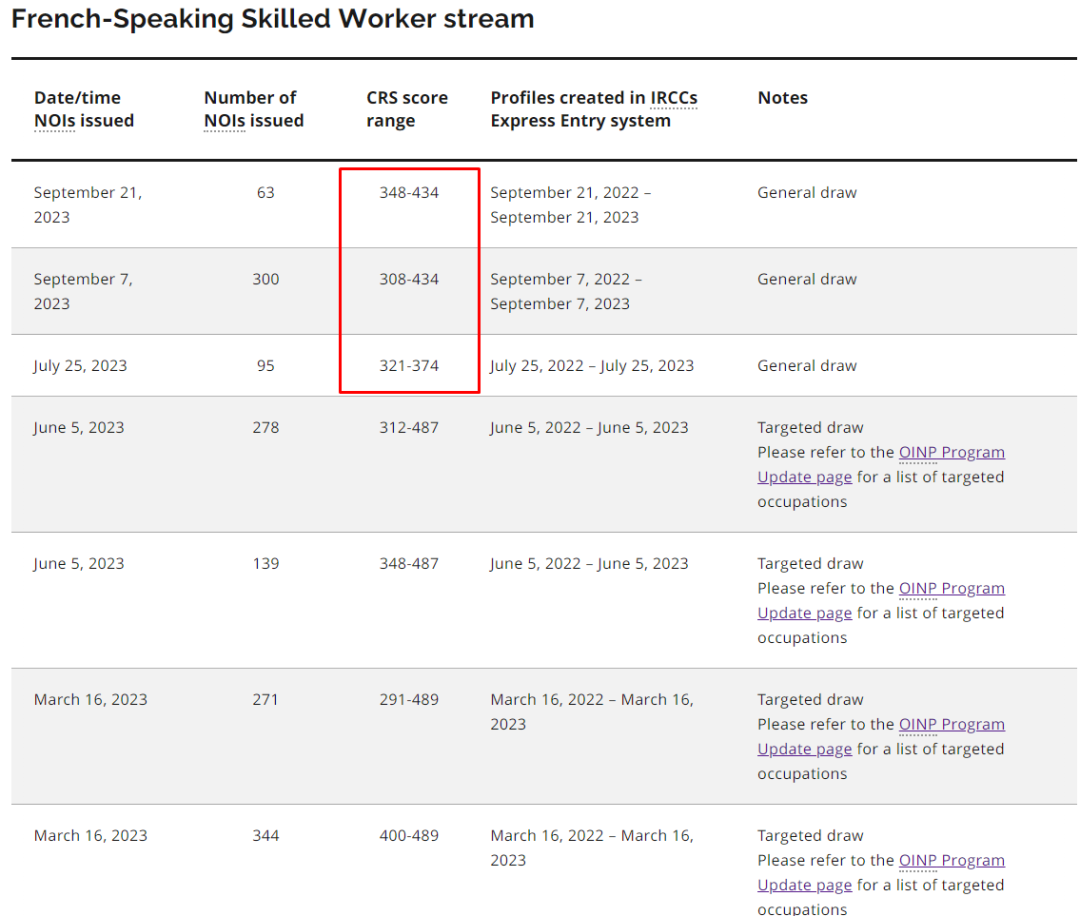Screen dimensions: 1080x916
Task: Select 'Targeted draw' text in 139 NOIs row
Action: pyautogui.click(x=811, y=564)
